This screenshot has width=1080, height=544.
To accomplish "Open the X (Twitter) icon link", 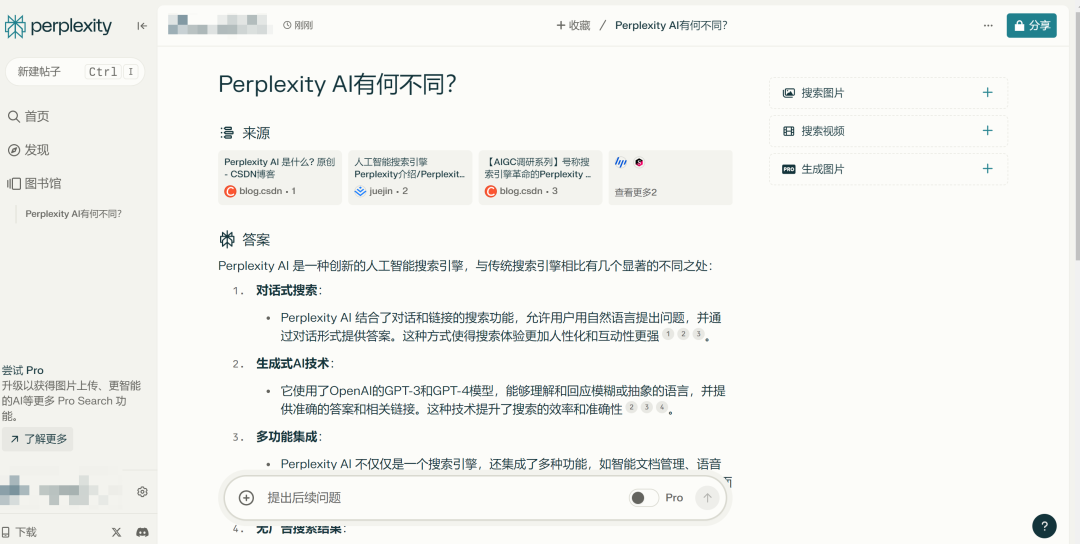I will point(116,532).
